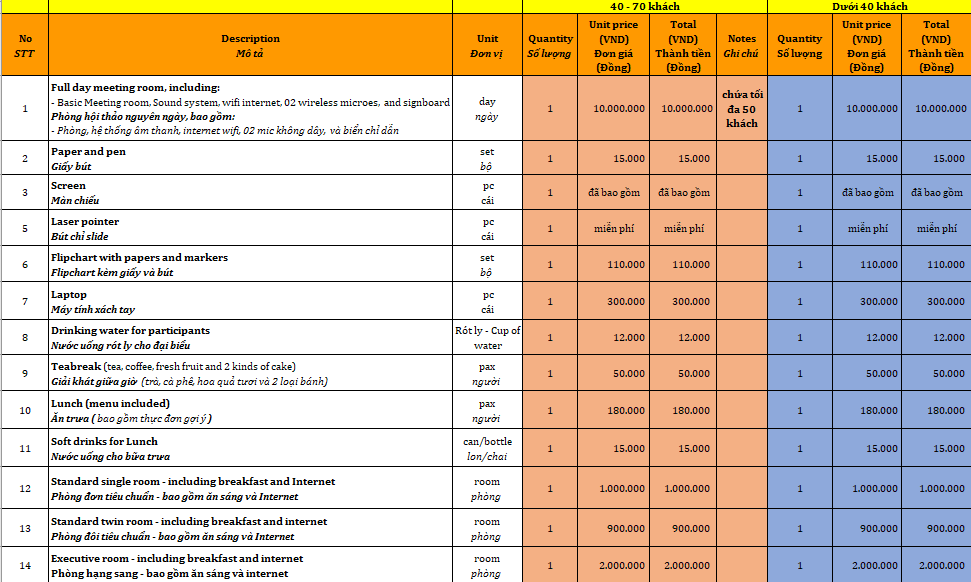Select the 'chứa tối đa 50 khách' note cell
Screen dimensions: 971x582
pos(741,108)
